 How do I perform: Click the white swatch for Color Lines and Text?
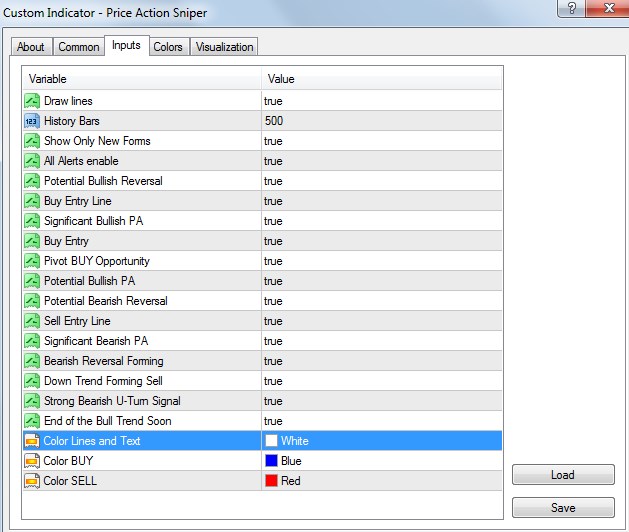(x=271, y=441)
